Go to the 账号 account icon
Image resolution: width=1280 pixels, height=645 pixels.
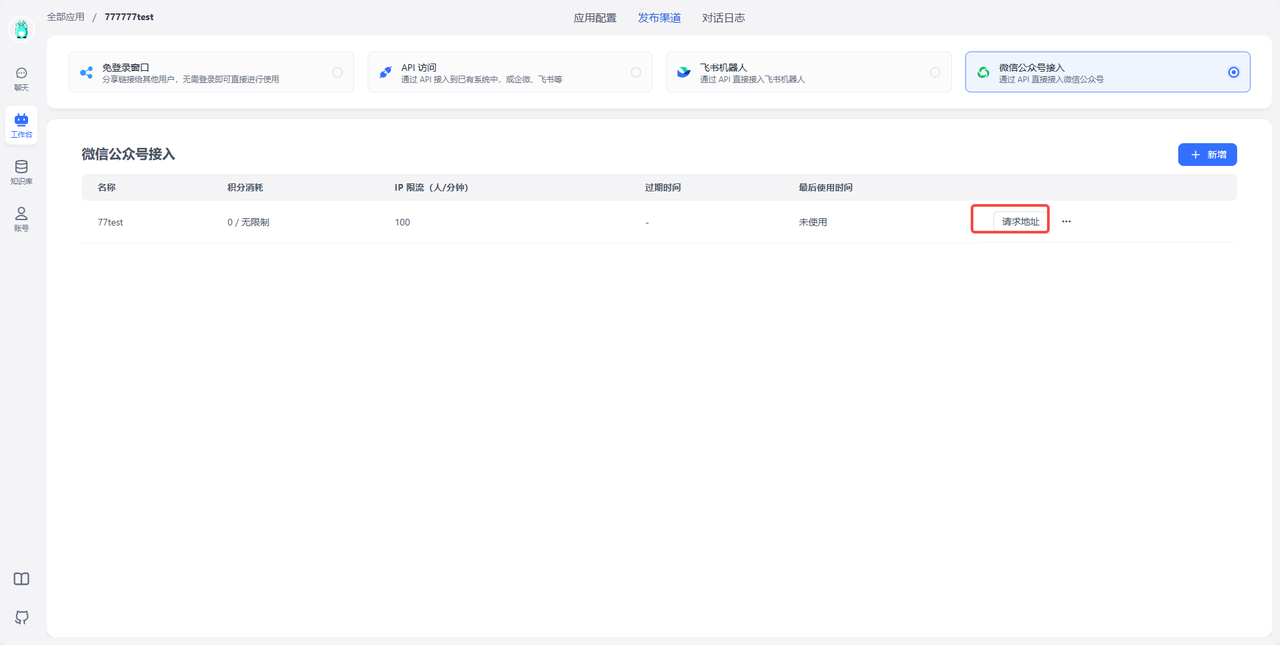tap(21, 219)
